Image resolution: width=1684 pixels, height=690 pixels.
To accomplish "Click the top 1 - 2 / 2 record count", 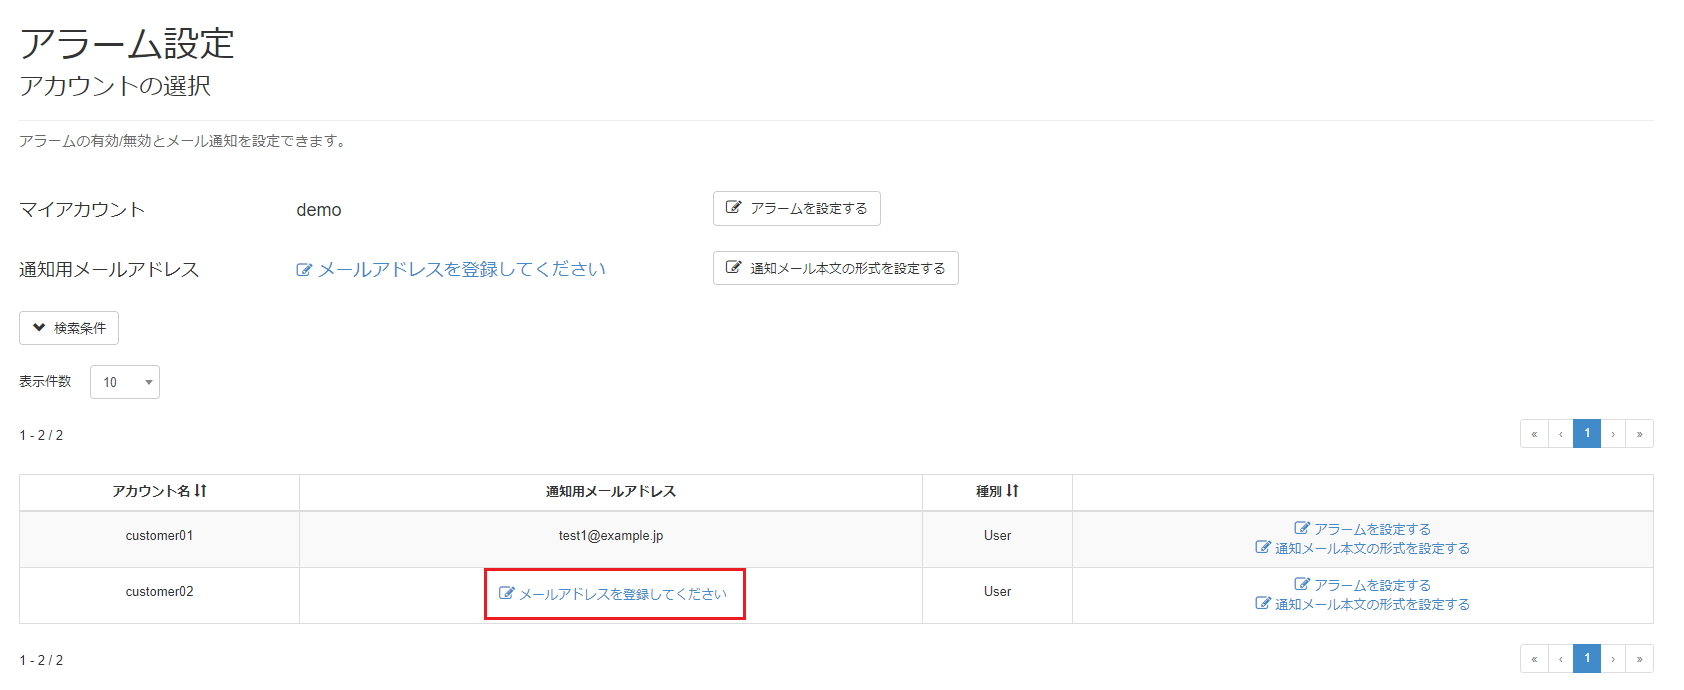I will 41,435.
